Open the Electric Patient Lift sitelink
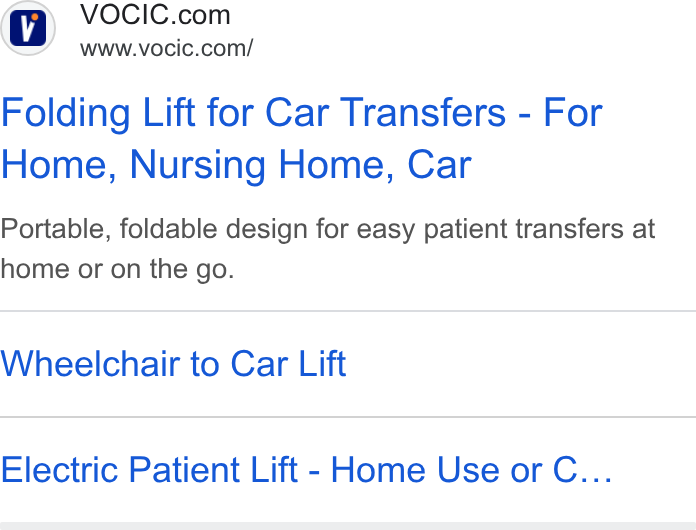The height and width of the screenshot is (530, 696). coord(306,470)
